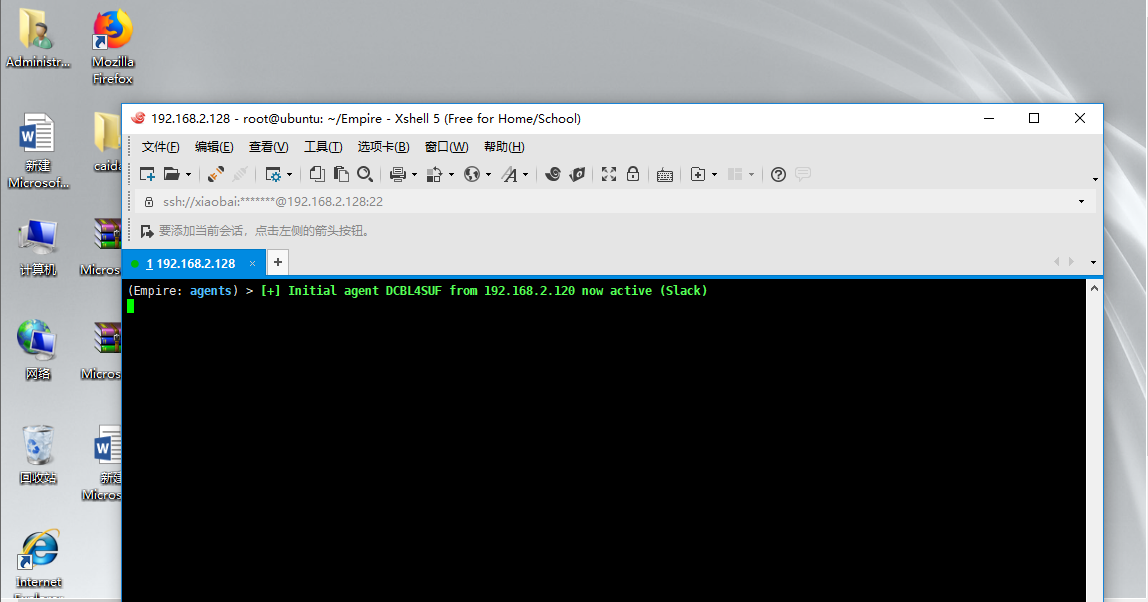Toggle full screen icon in toolbar
1148x602 pixels.
point(608,174)
